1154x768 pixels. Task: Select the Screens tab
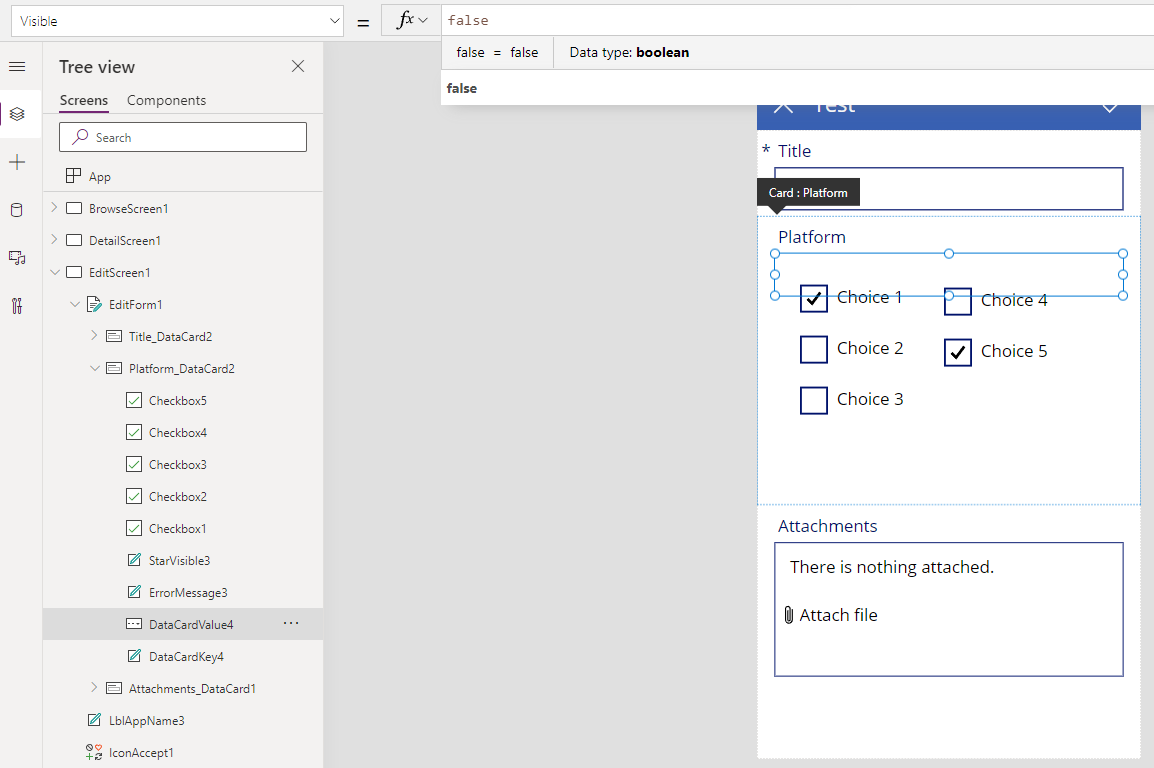83,100
